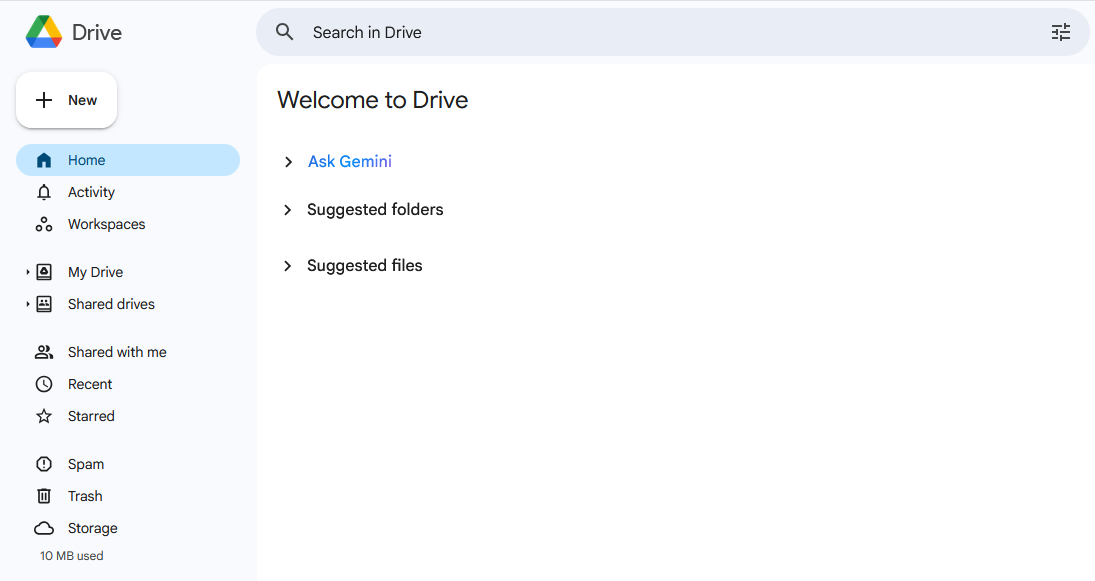The height and width of the screenshot is (581, 1095).
Task: Click the Spam warning icon
Action: 44,464
